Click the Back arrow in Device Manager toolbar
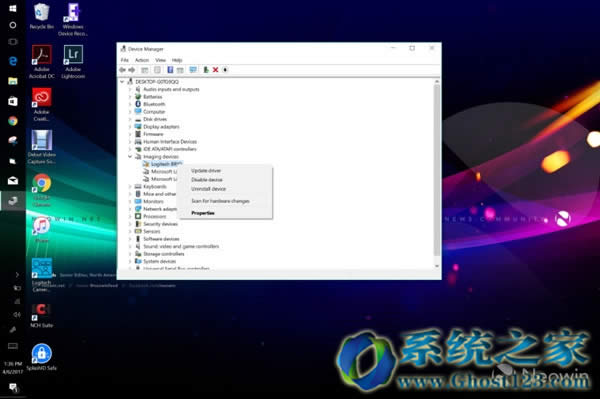Image resolution: width=600 pixels, height=399 pixels. coord(122,70)
